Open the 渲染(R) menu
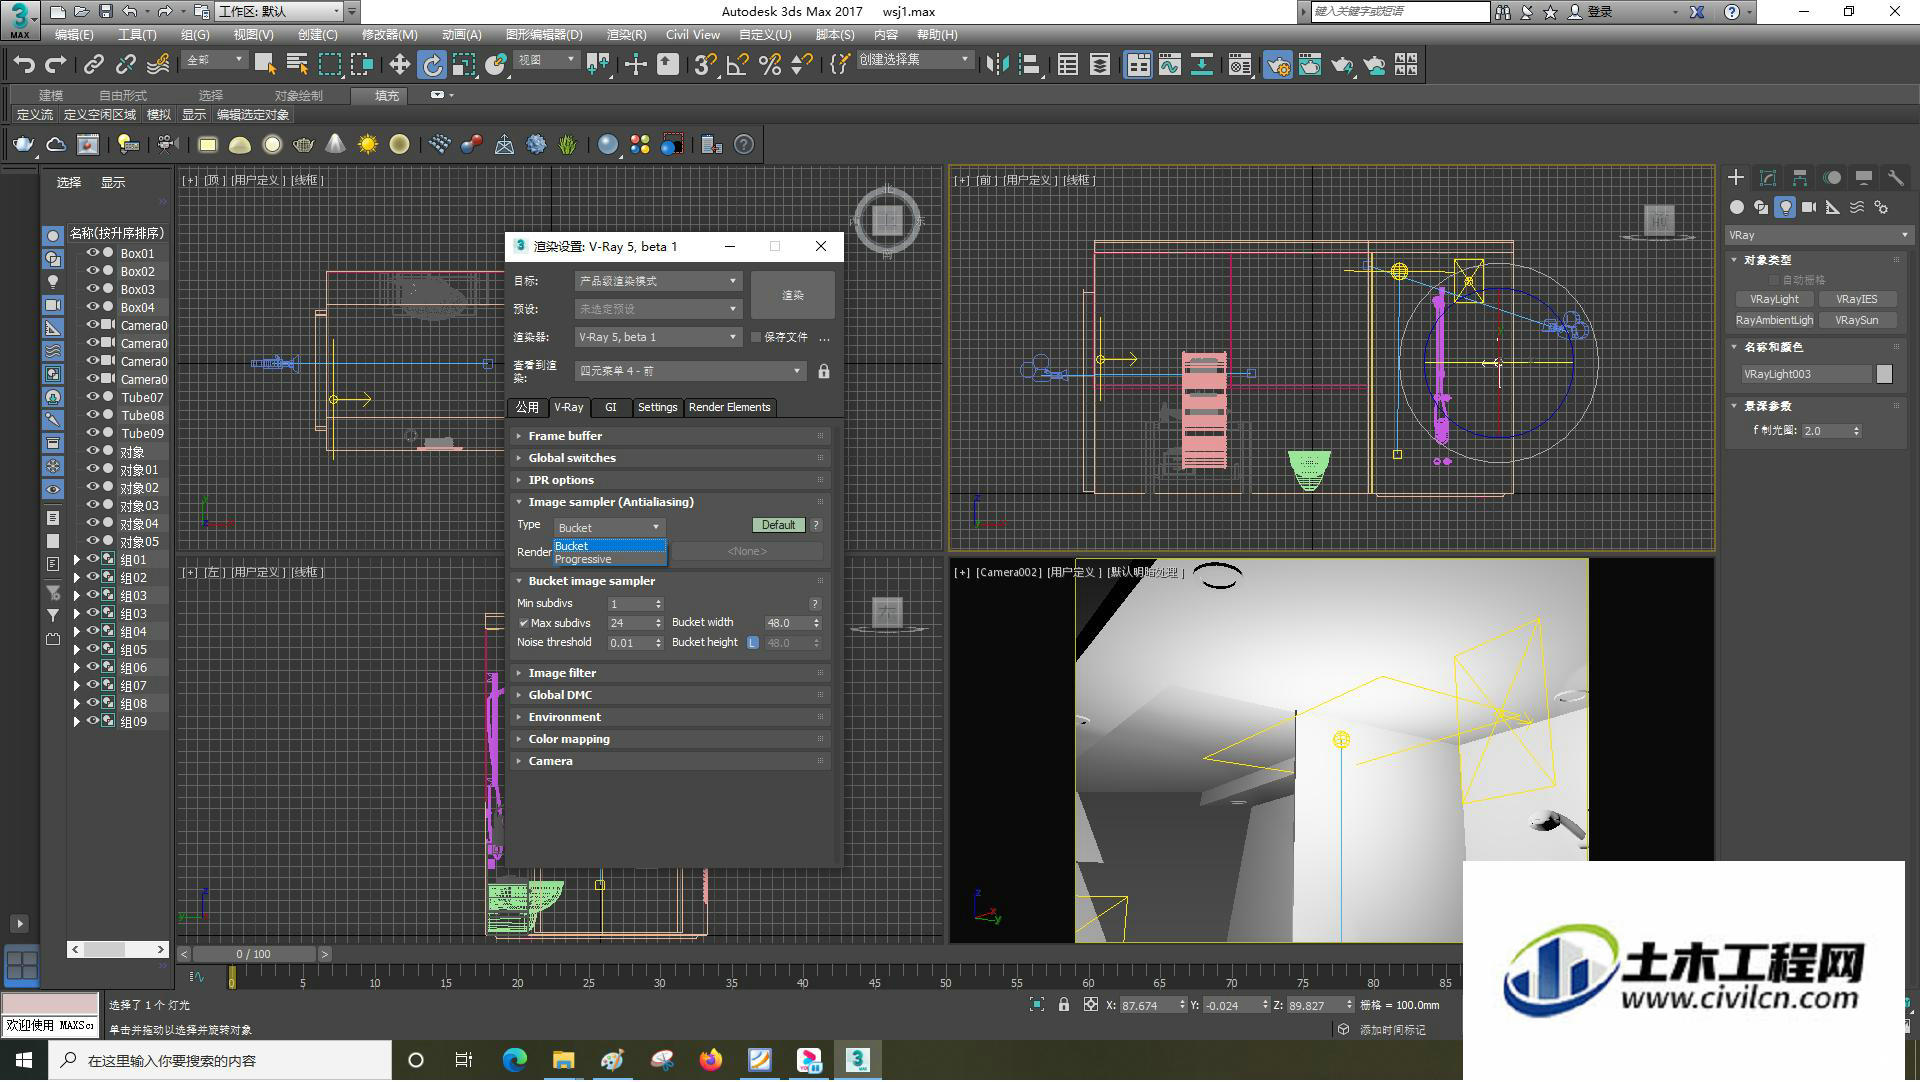 [x=626, y=34]
